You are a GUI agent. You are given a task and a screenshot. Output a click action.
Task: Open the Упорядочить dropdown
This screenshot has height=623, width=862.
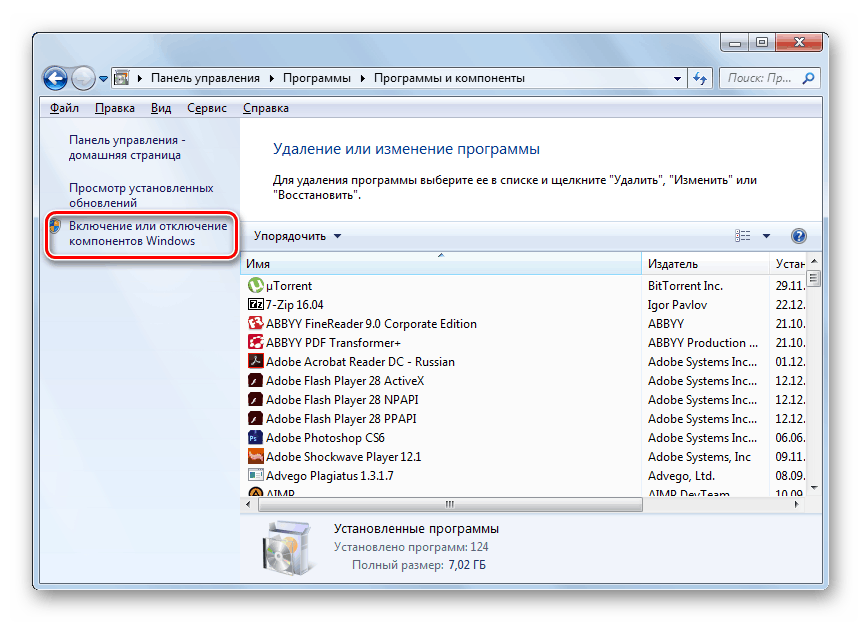(x=297, y=236)
